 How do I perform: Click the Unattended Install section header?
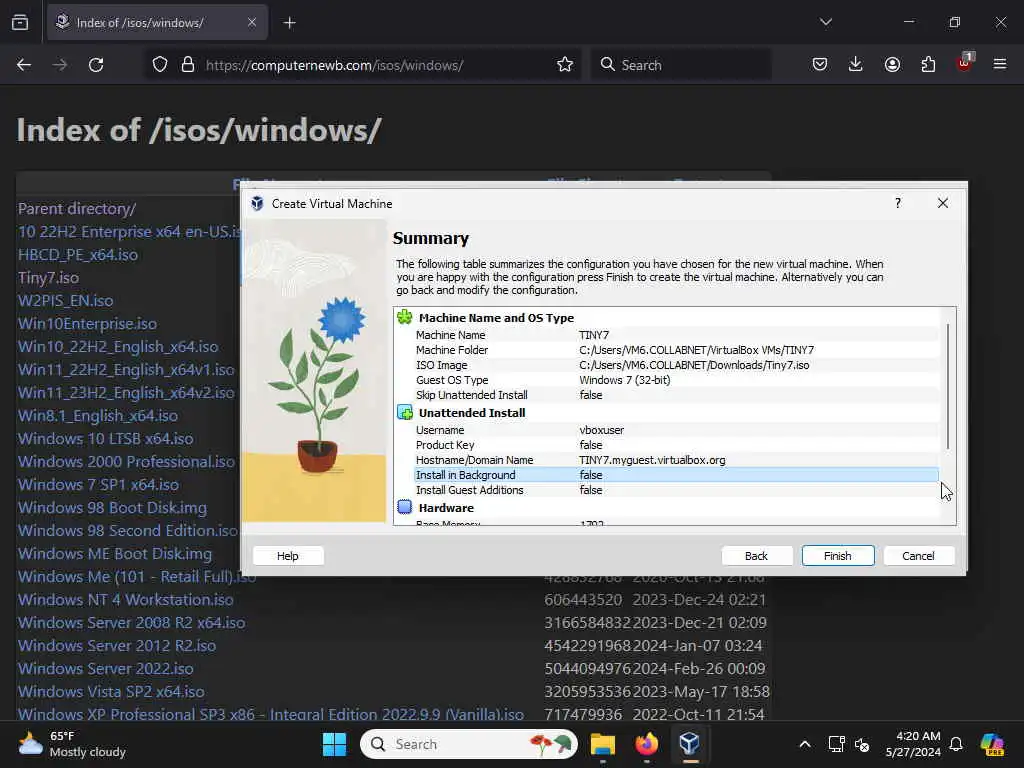coord(472,413)
